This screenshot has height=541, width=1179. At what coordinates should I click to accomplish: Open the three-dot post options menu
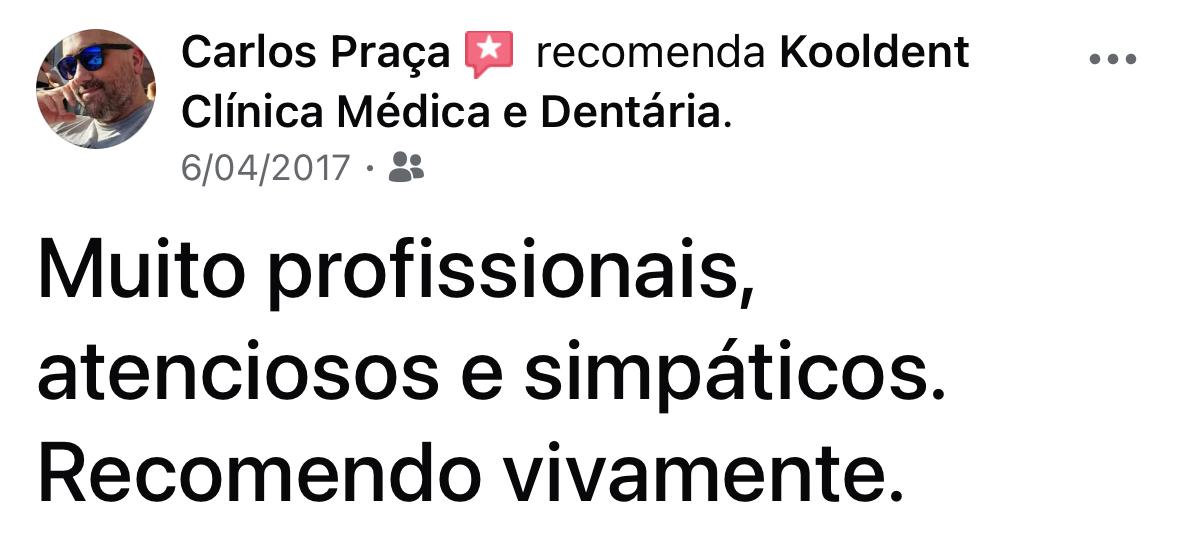point(1112,59)
